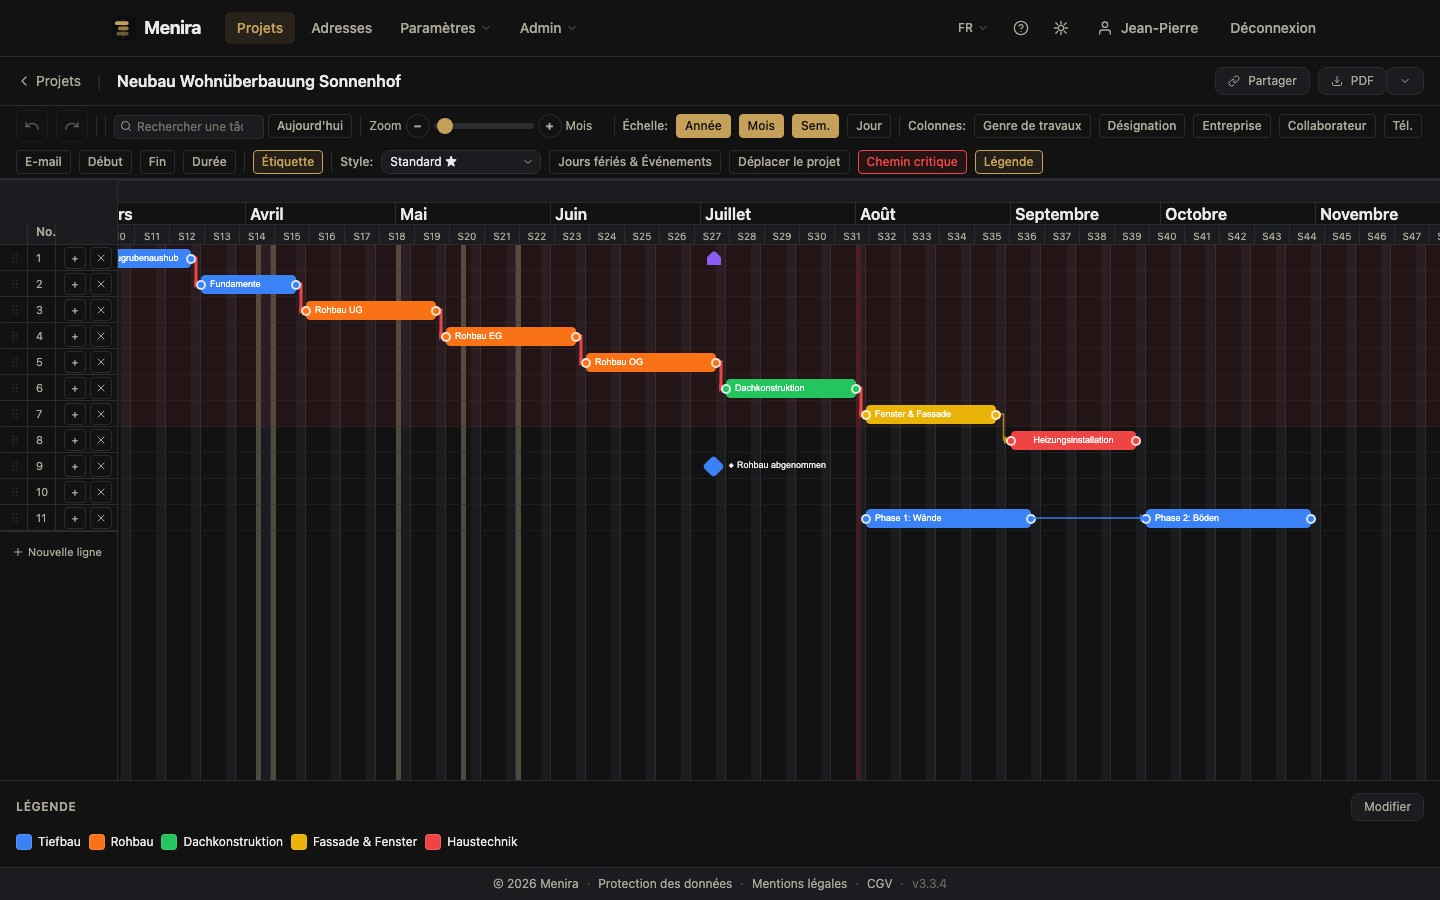Click the redo arrow icon
Viewport: 1440px width, 900px height.
point(72,126)
